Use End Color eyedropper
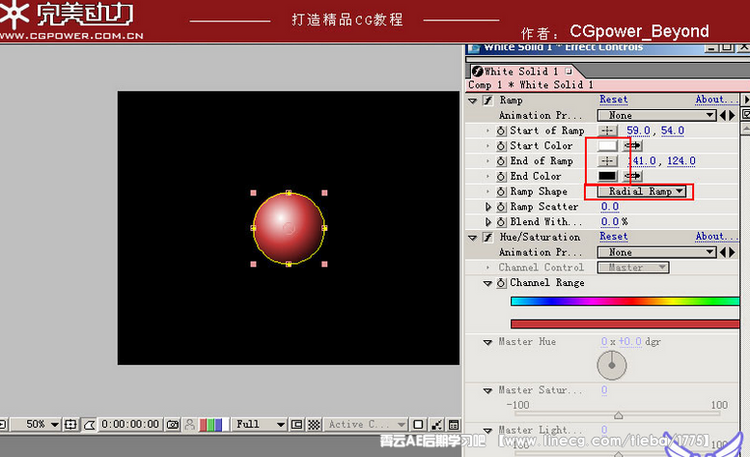Image resolution: width=750 pixels, height=457 pixels. coord(632,176)
